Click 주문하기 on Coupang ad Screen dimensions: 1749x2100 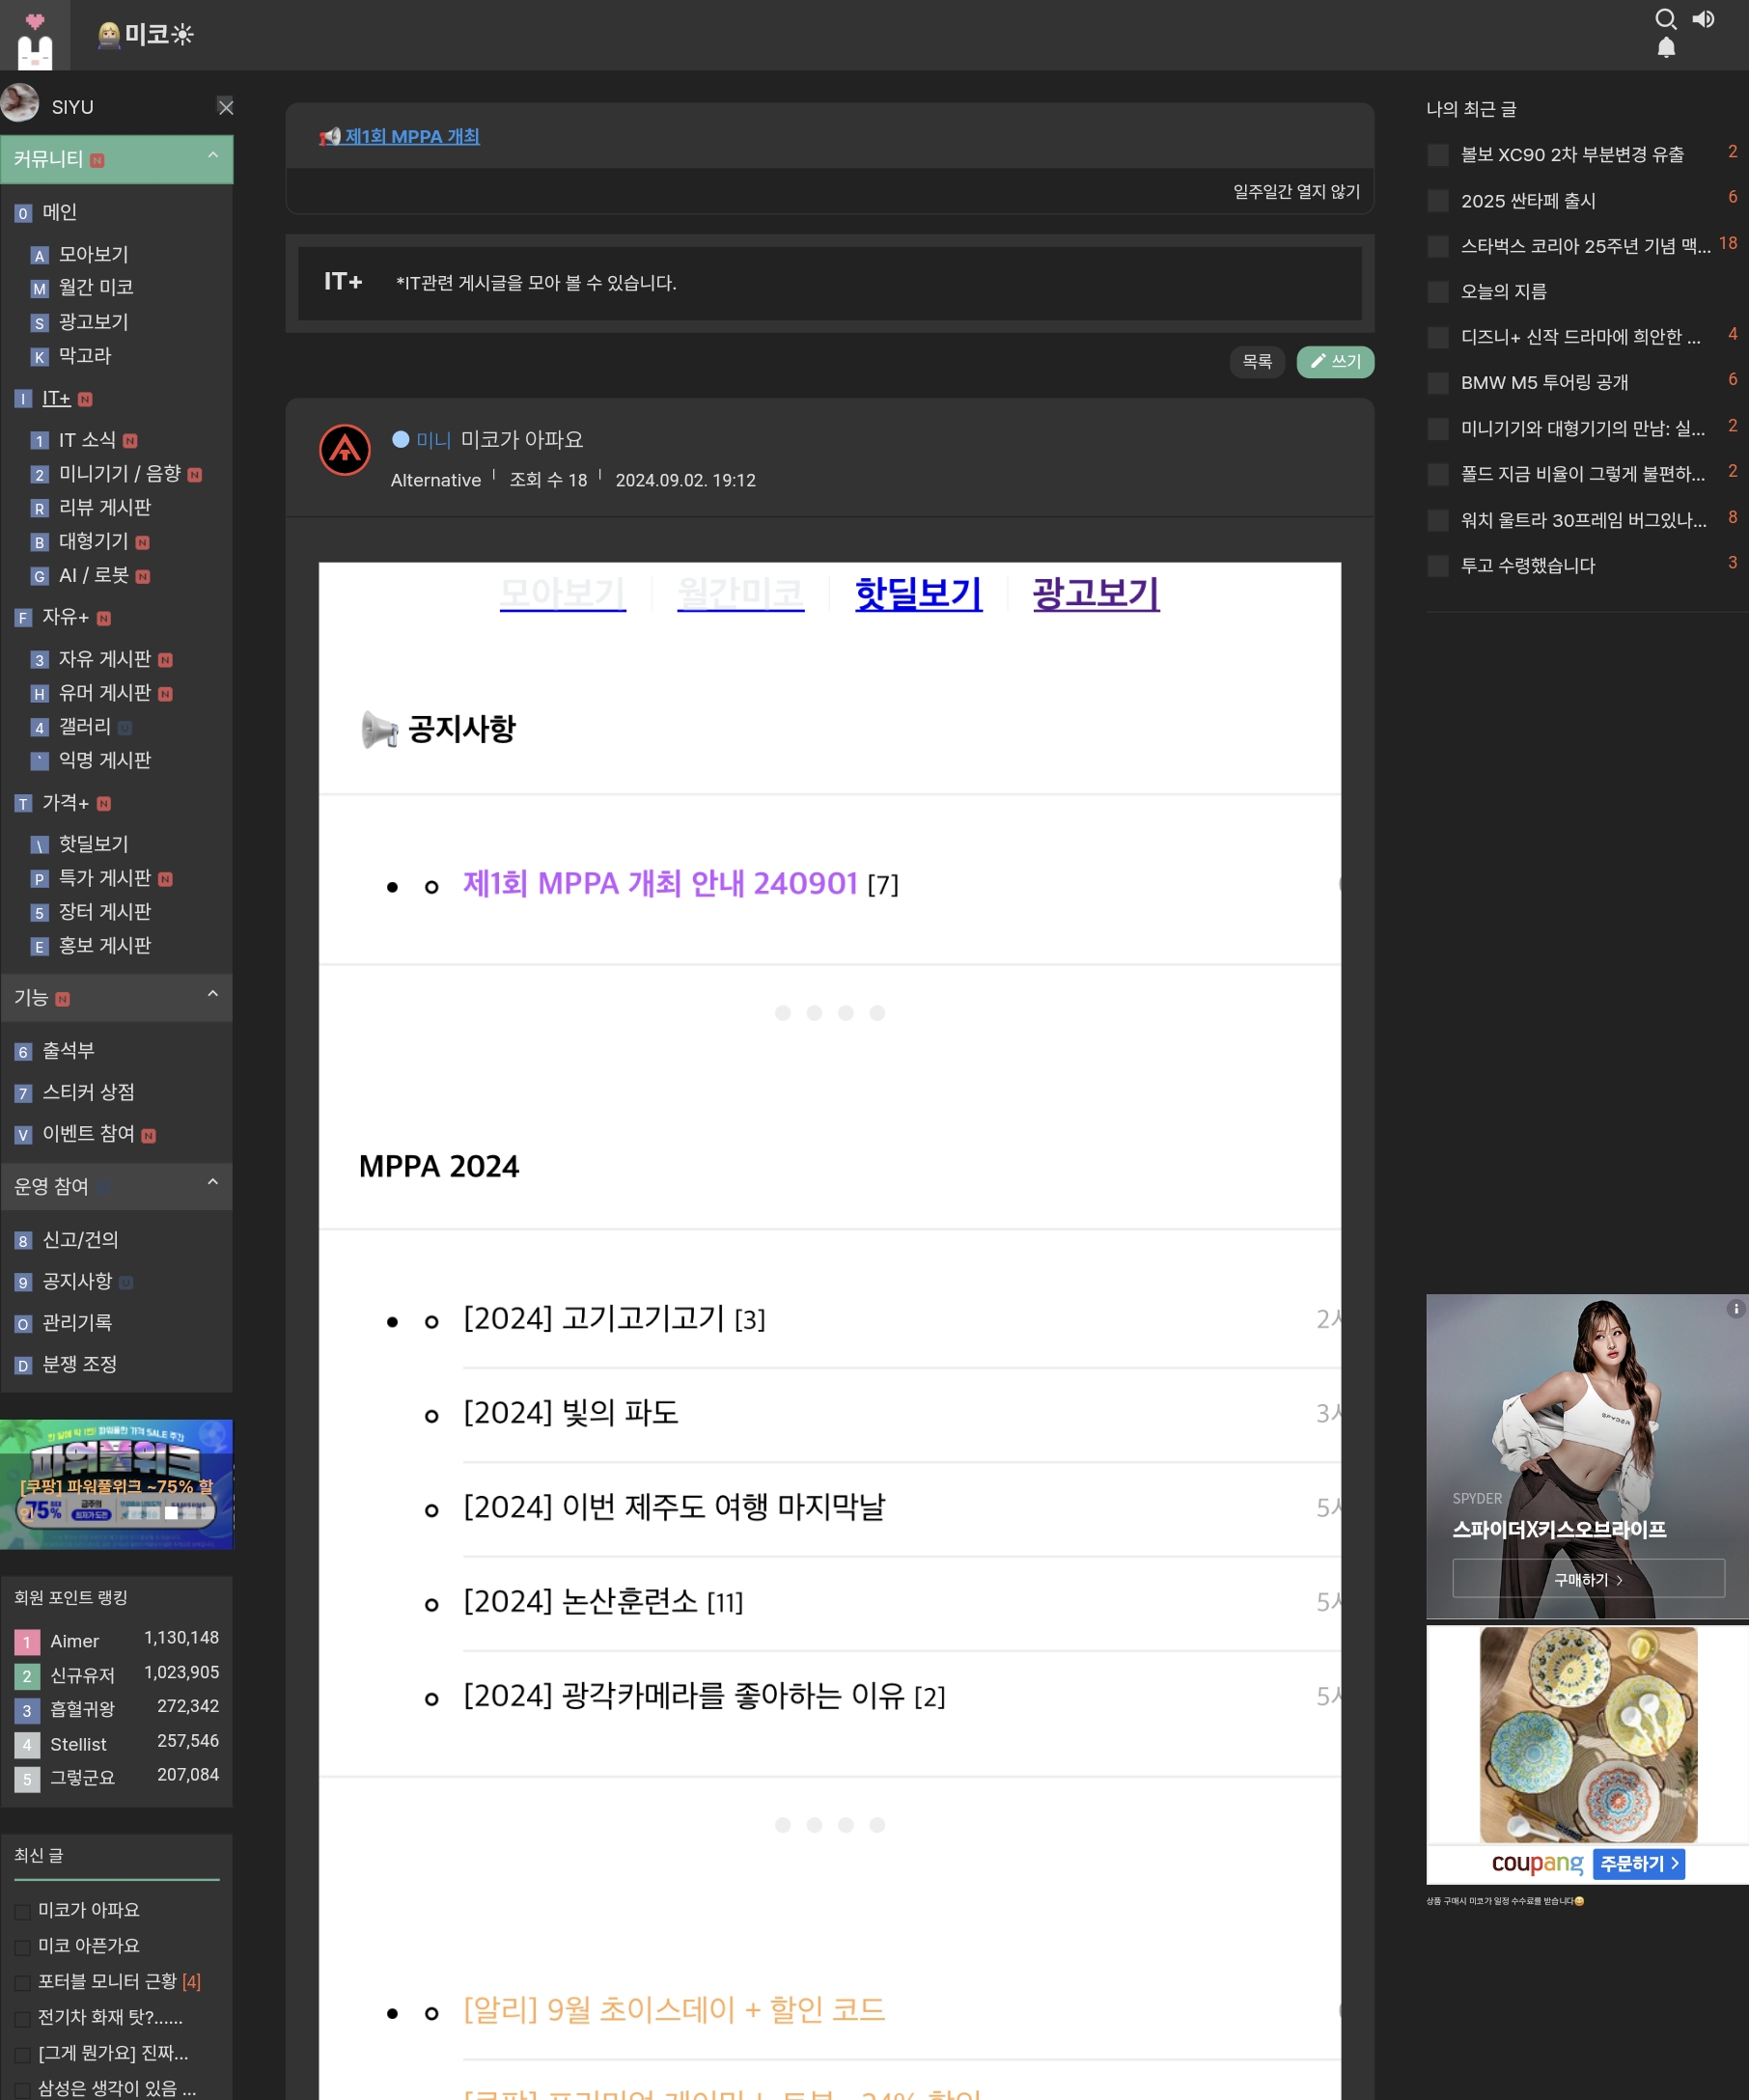point(1638,1863)
